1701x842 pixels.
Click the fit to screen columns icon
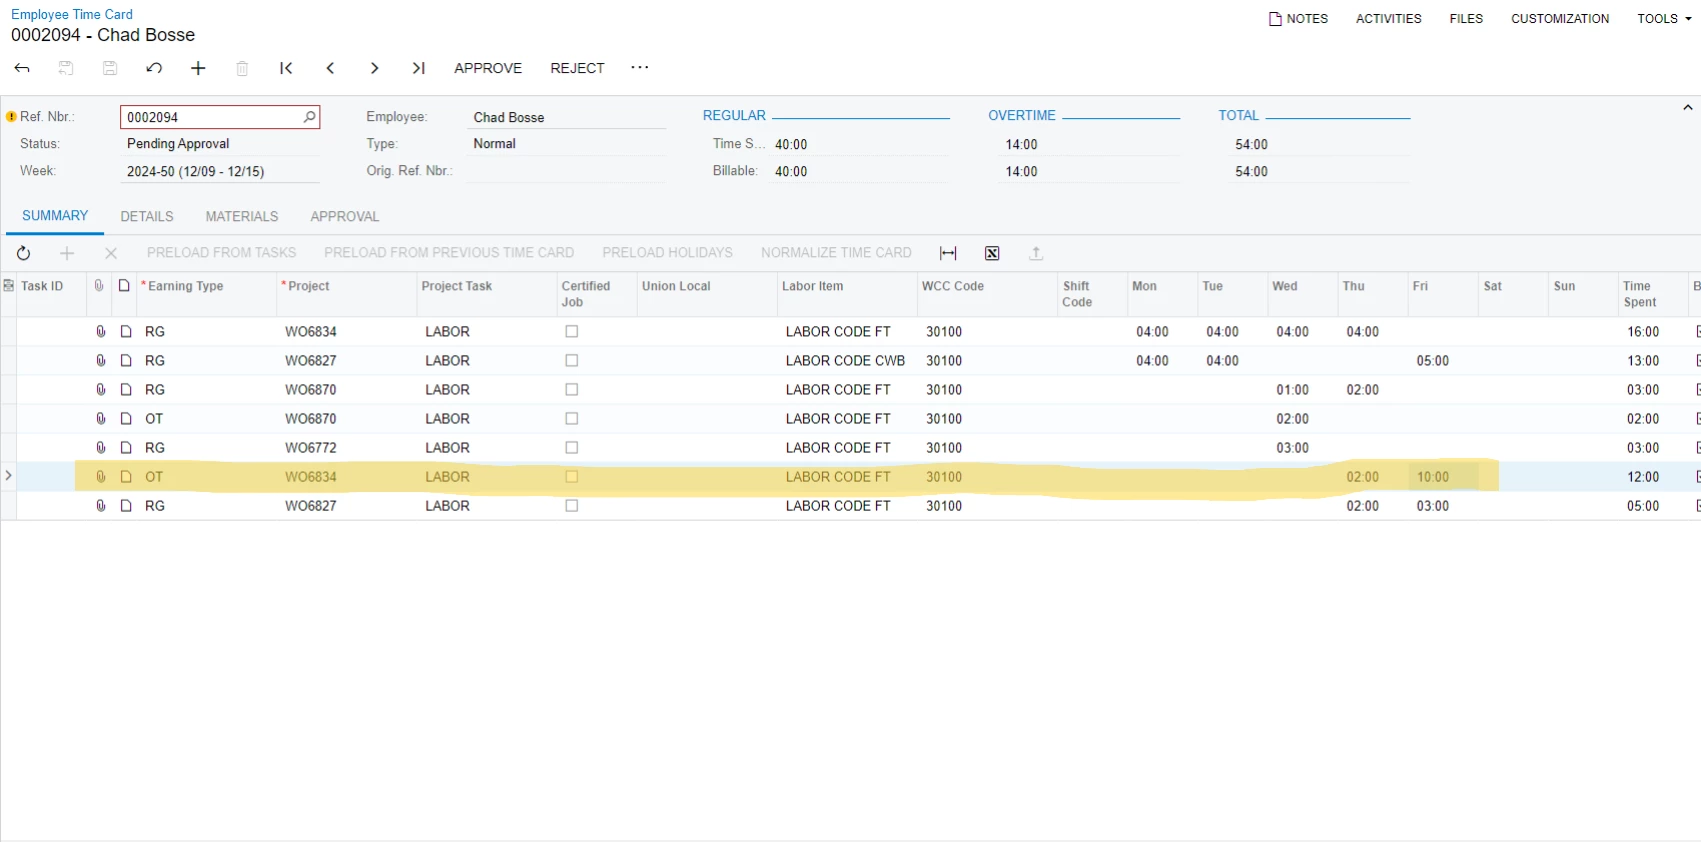948,253
